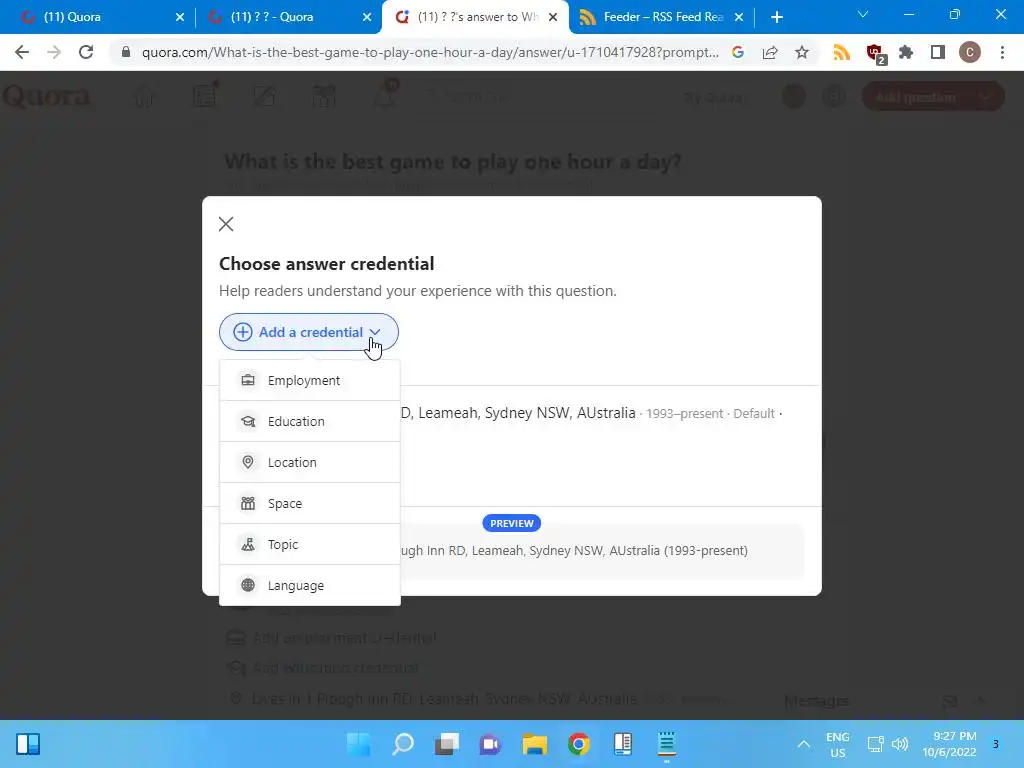Open the Extensions puzzle menu
Image resolution: width=1024 pixels, height=768 pixels.
[x=906, y=52]
